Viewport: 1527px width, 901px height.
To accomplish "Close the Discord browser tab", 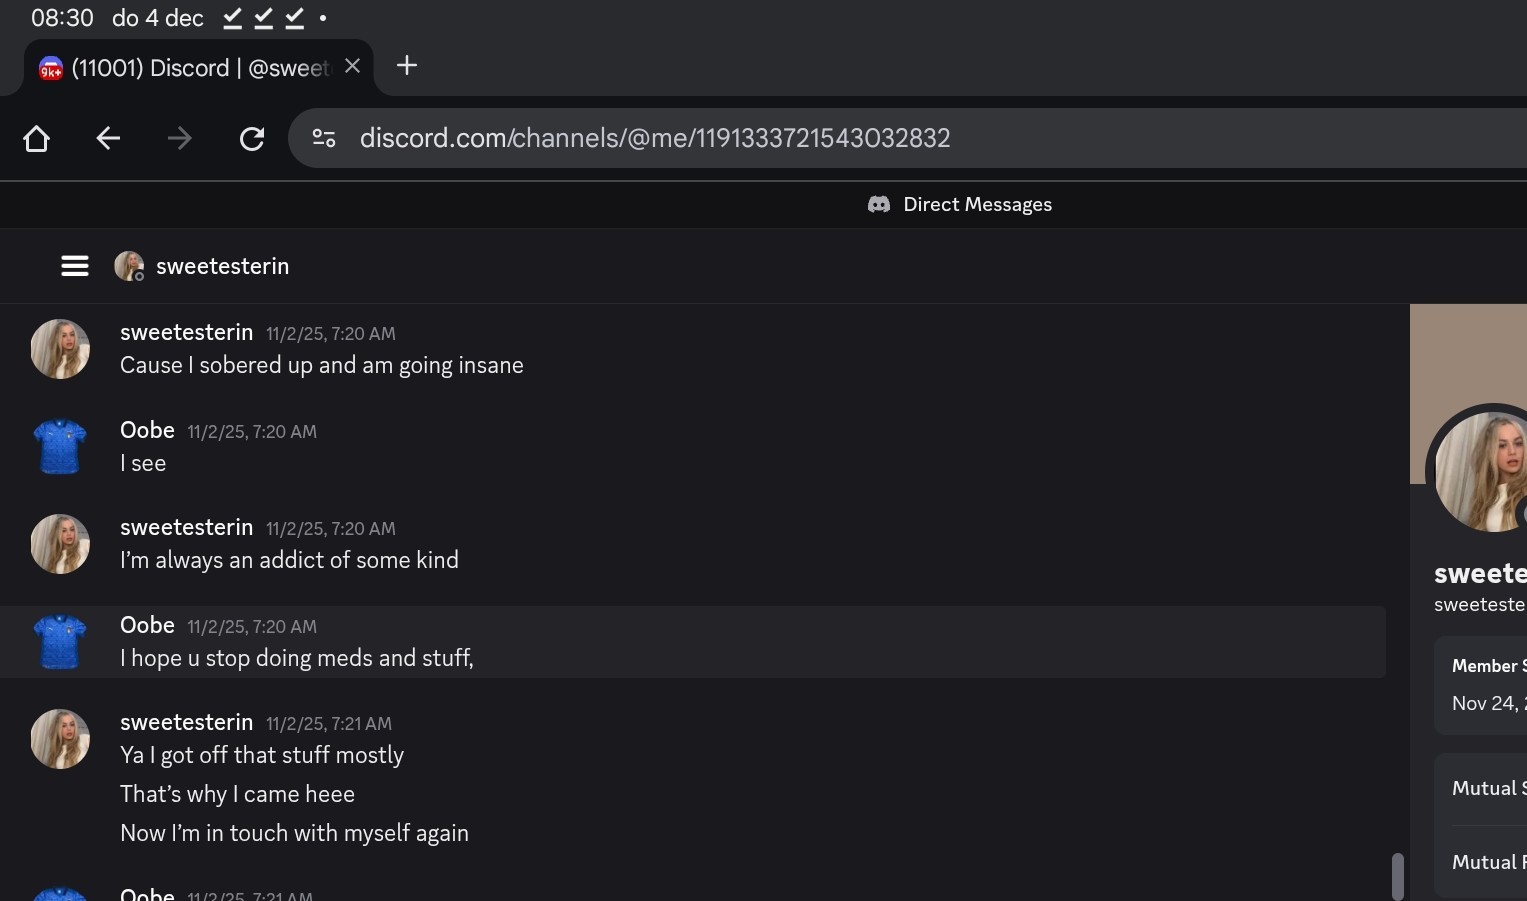I will pos(352,66).
